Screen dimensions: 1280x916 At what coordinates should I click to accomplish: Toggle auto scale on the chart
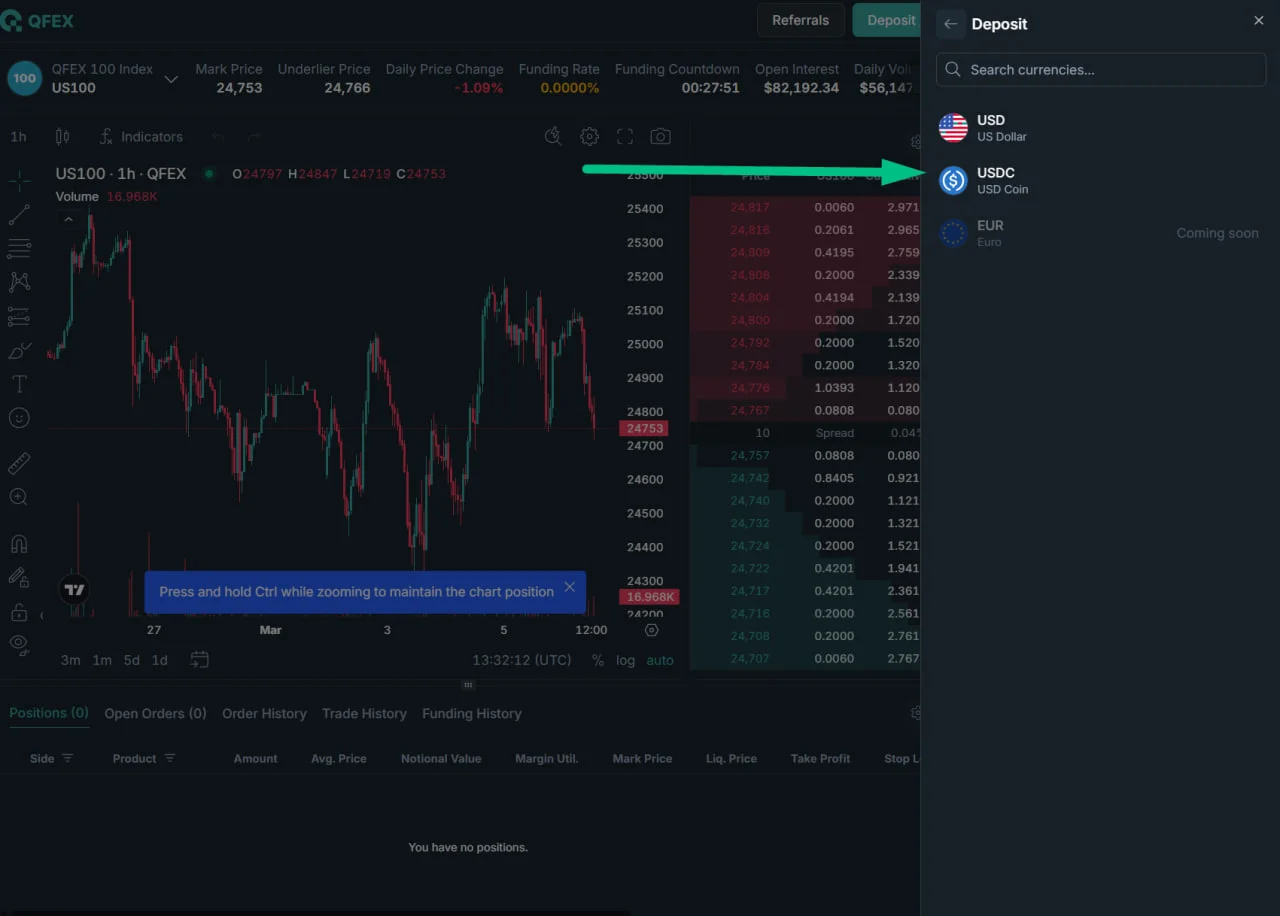coord(660,660)
